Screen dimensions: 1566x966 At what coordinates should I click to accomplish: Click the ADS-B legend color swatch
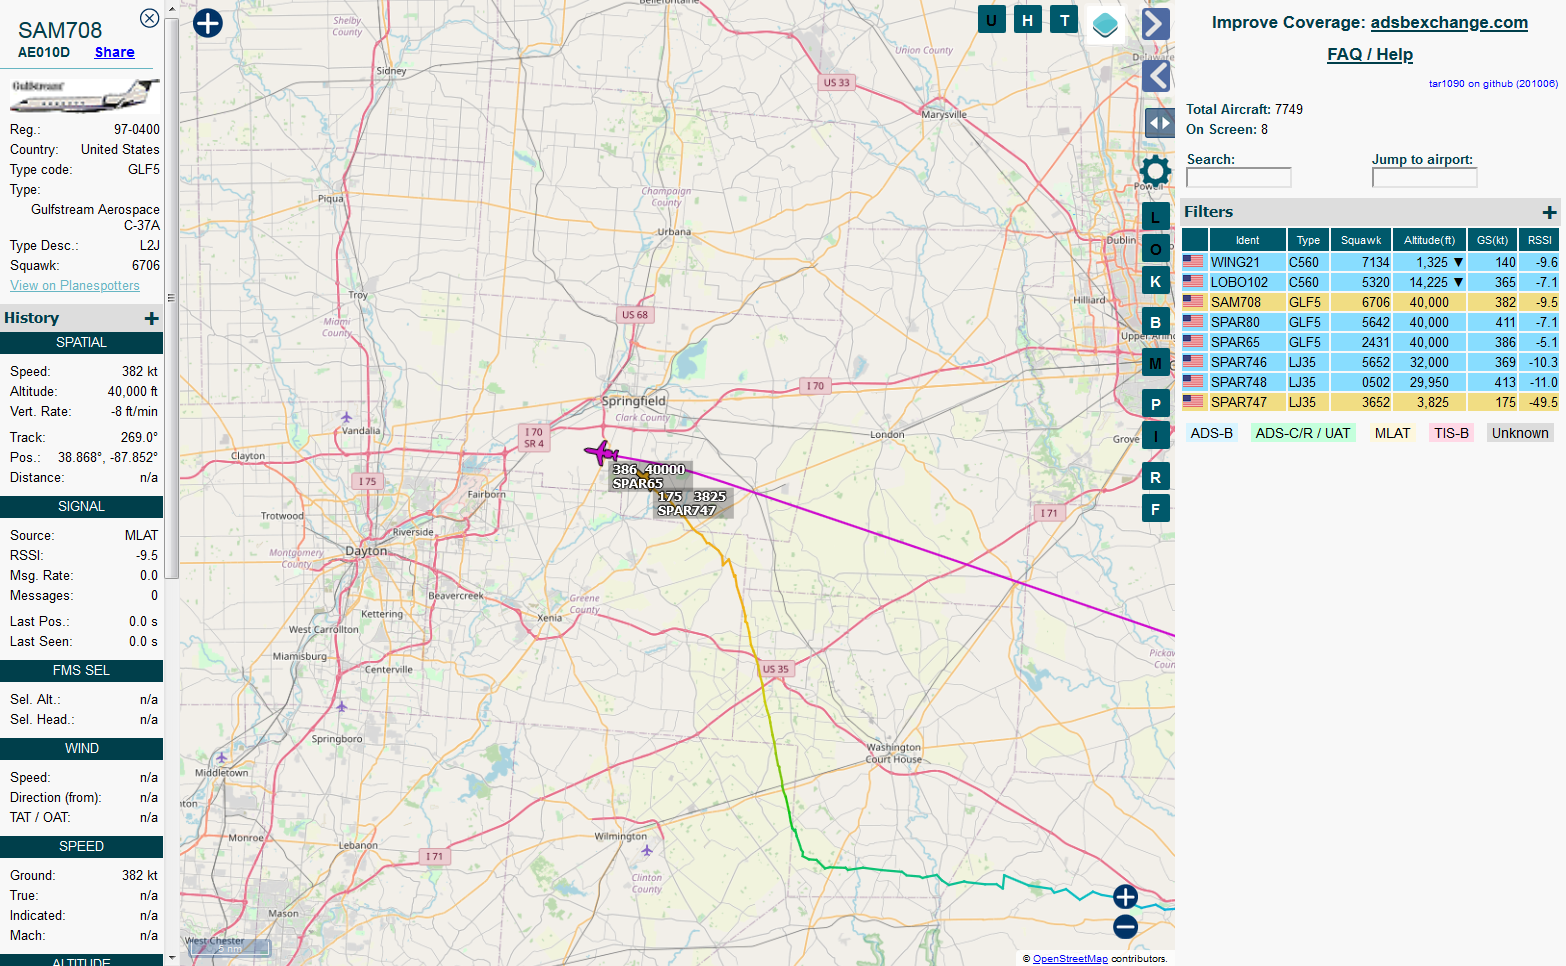[1211, 433]
